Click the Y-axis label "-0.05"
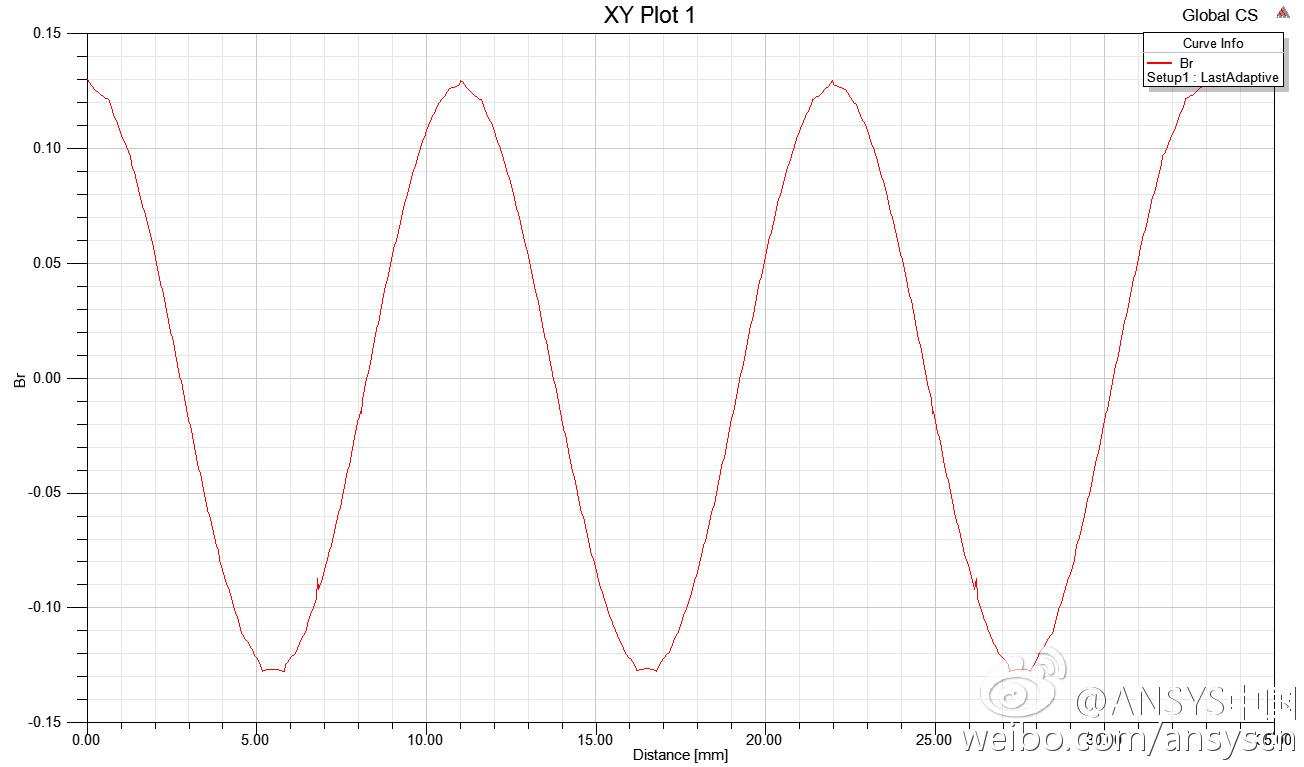Viewport: 1304px width, 767px height. (45, 493)
